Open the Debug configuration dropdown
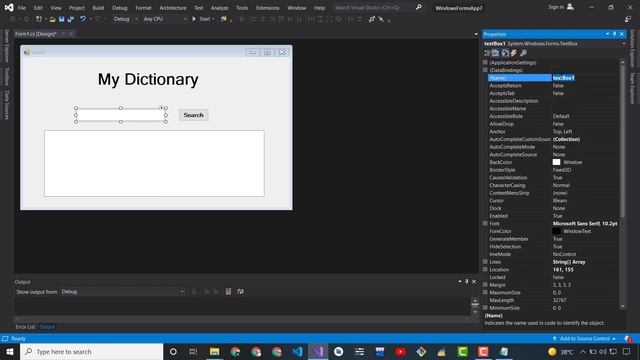The image size is (640, 360). click(126, 19)
